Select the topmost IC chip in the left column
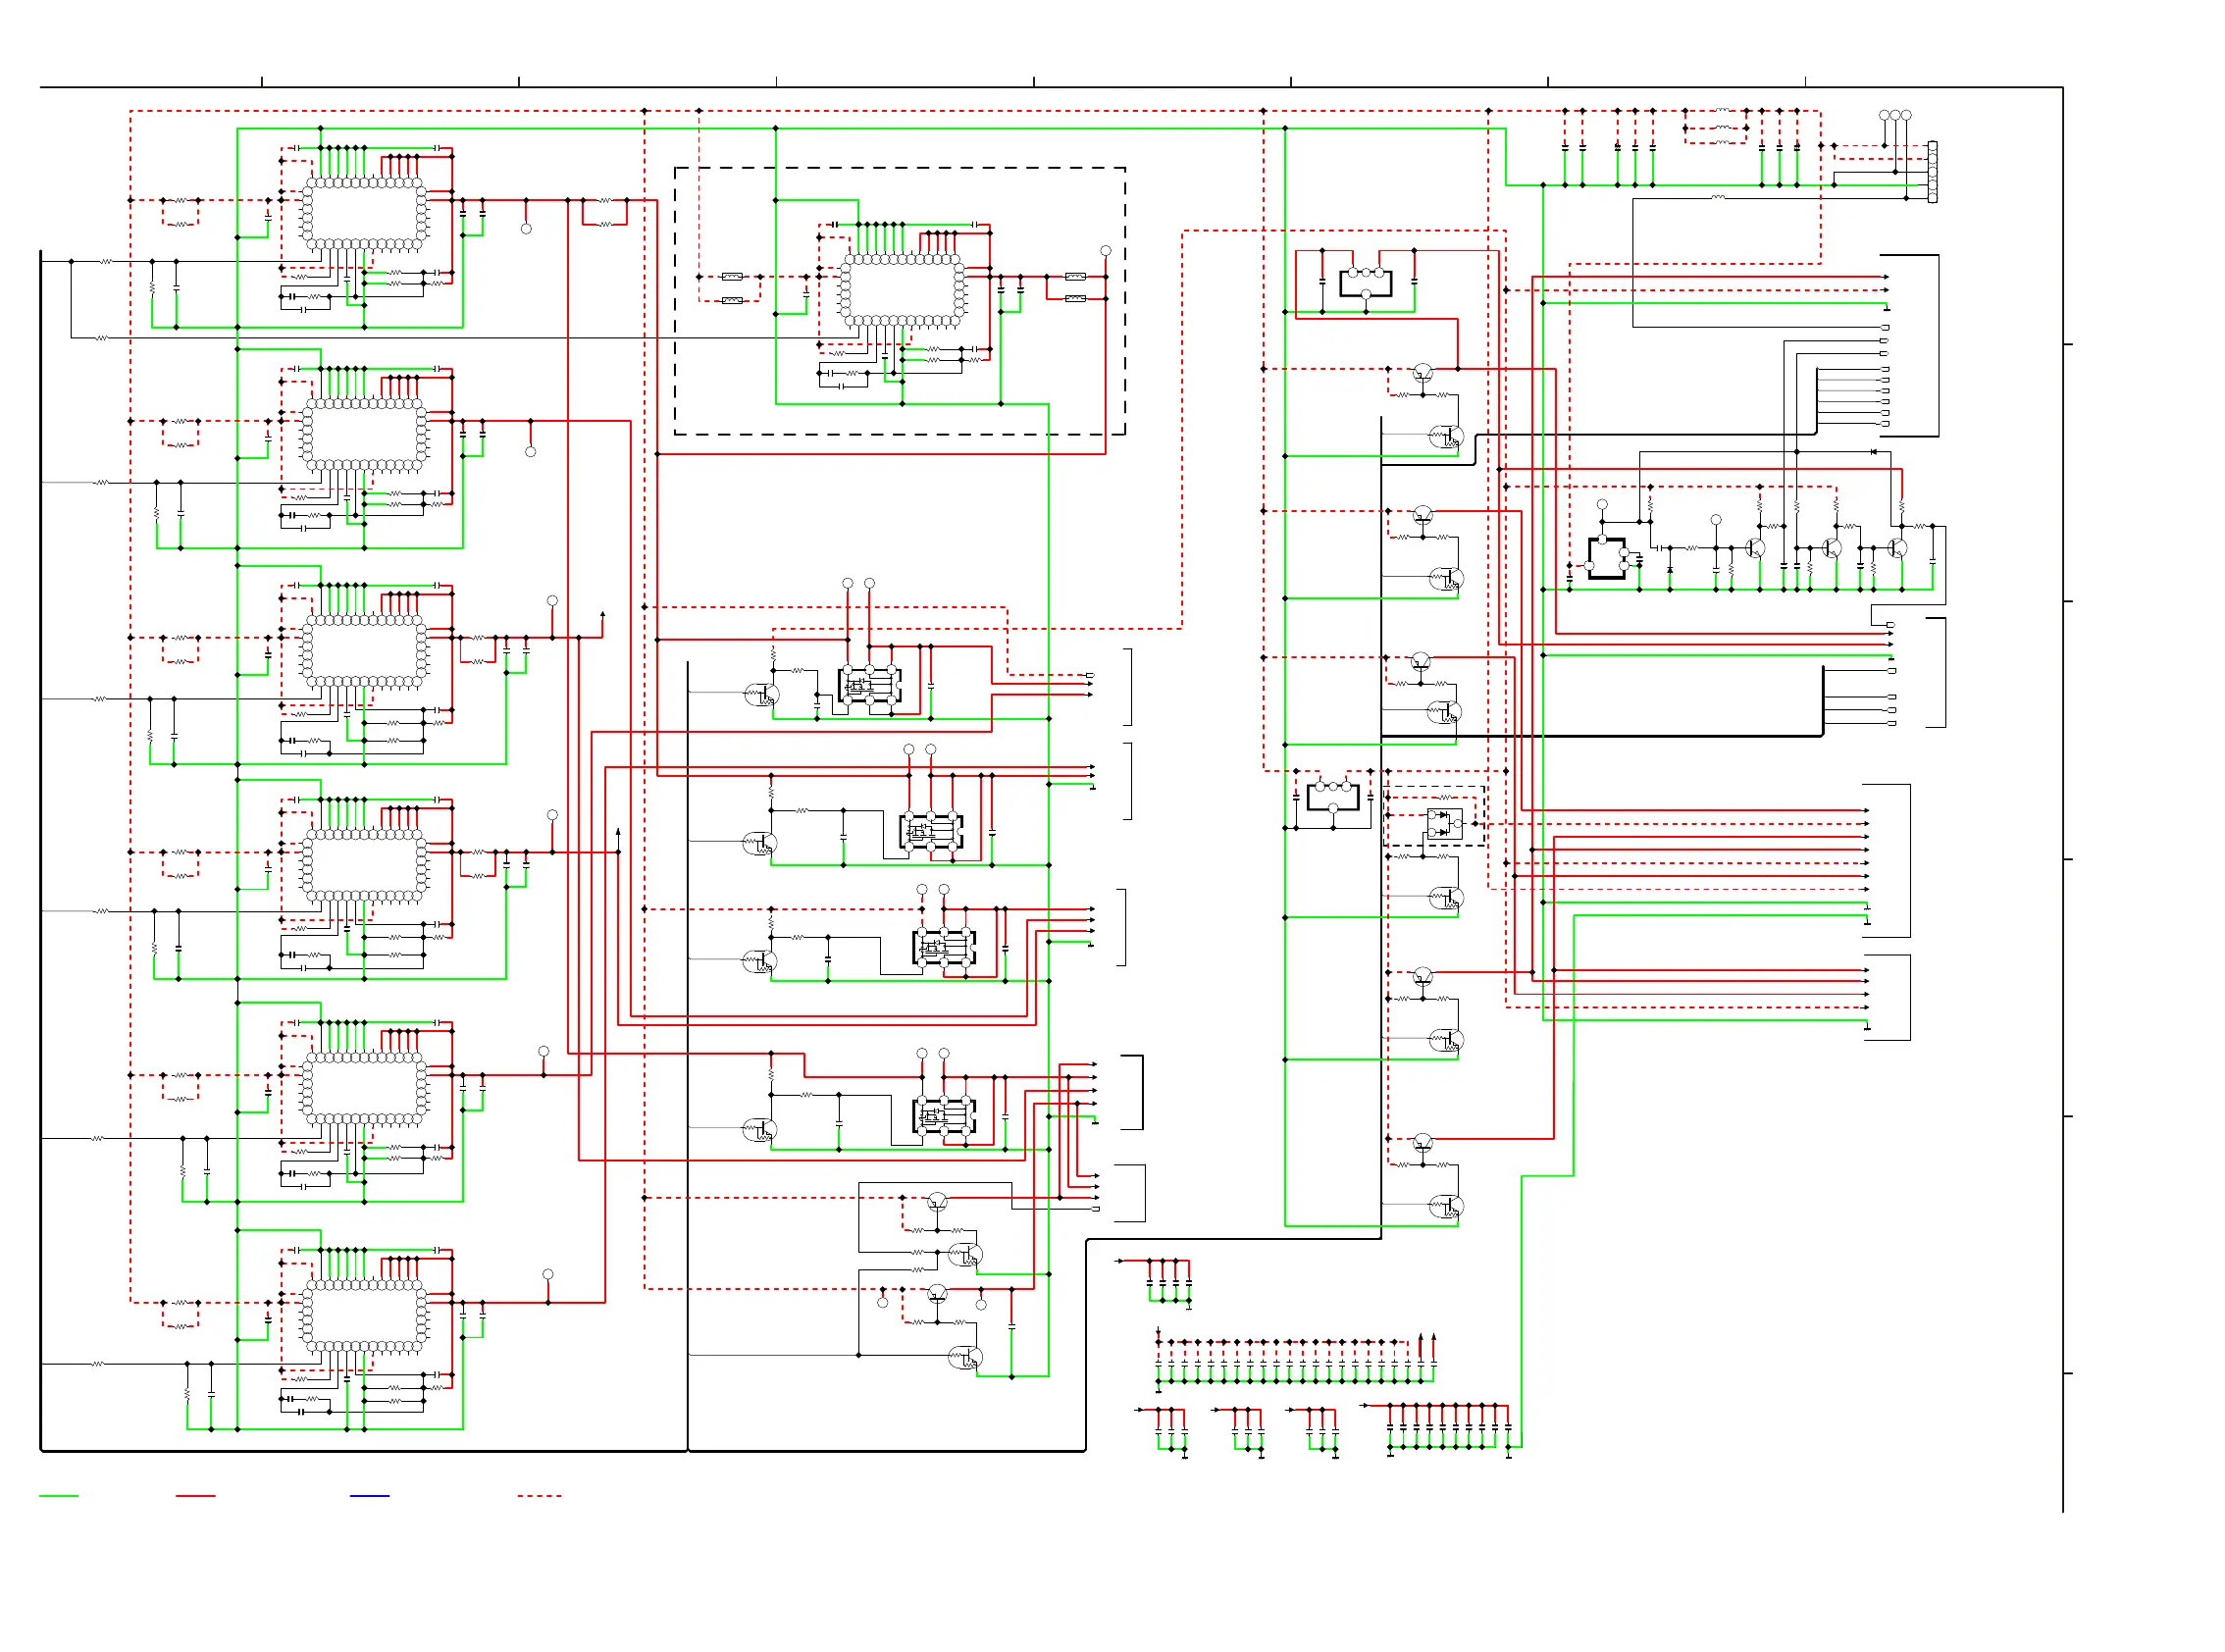Screen dimensions: 2225x1652 point(364,214)
